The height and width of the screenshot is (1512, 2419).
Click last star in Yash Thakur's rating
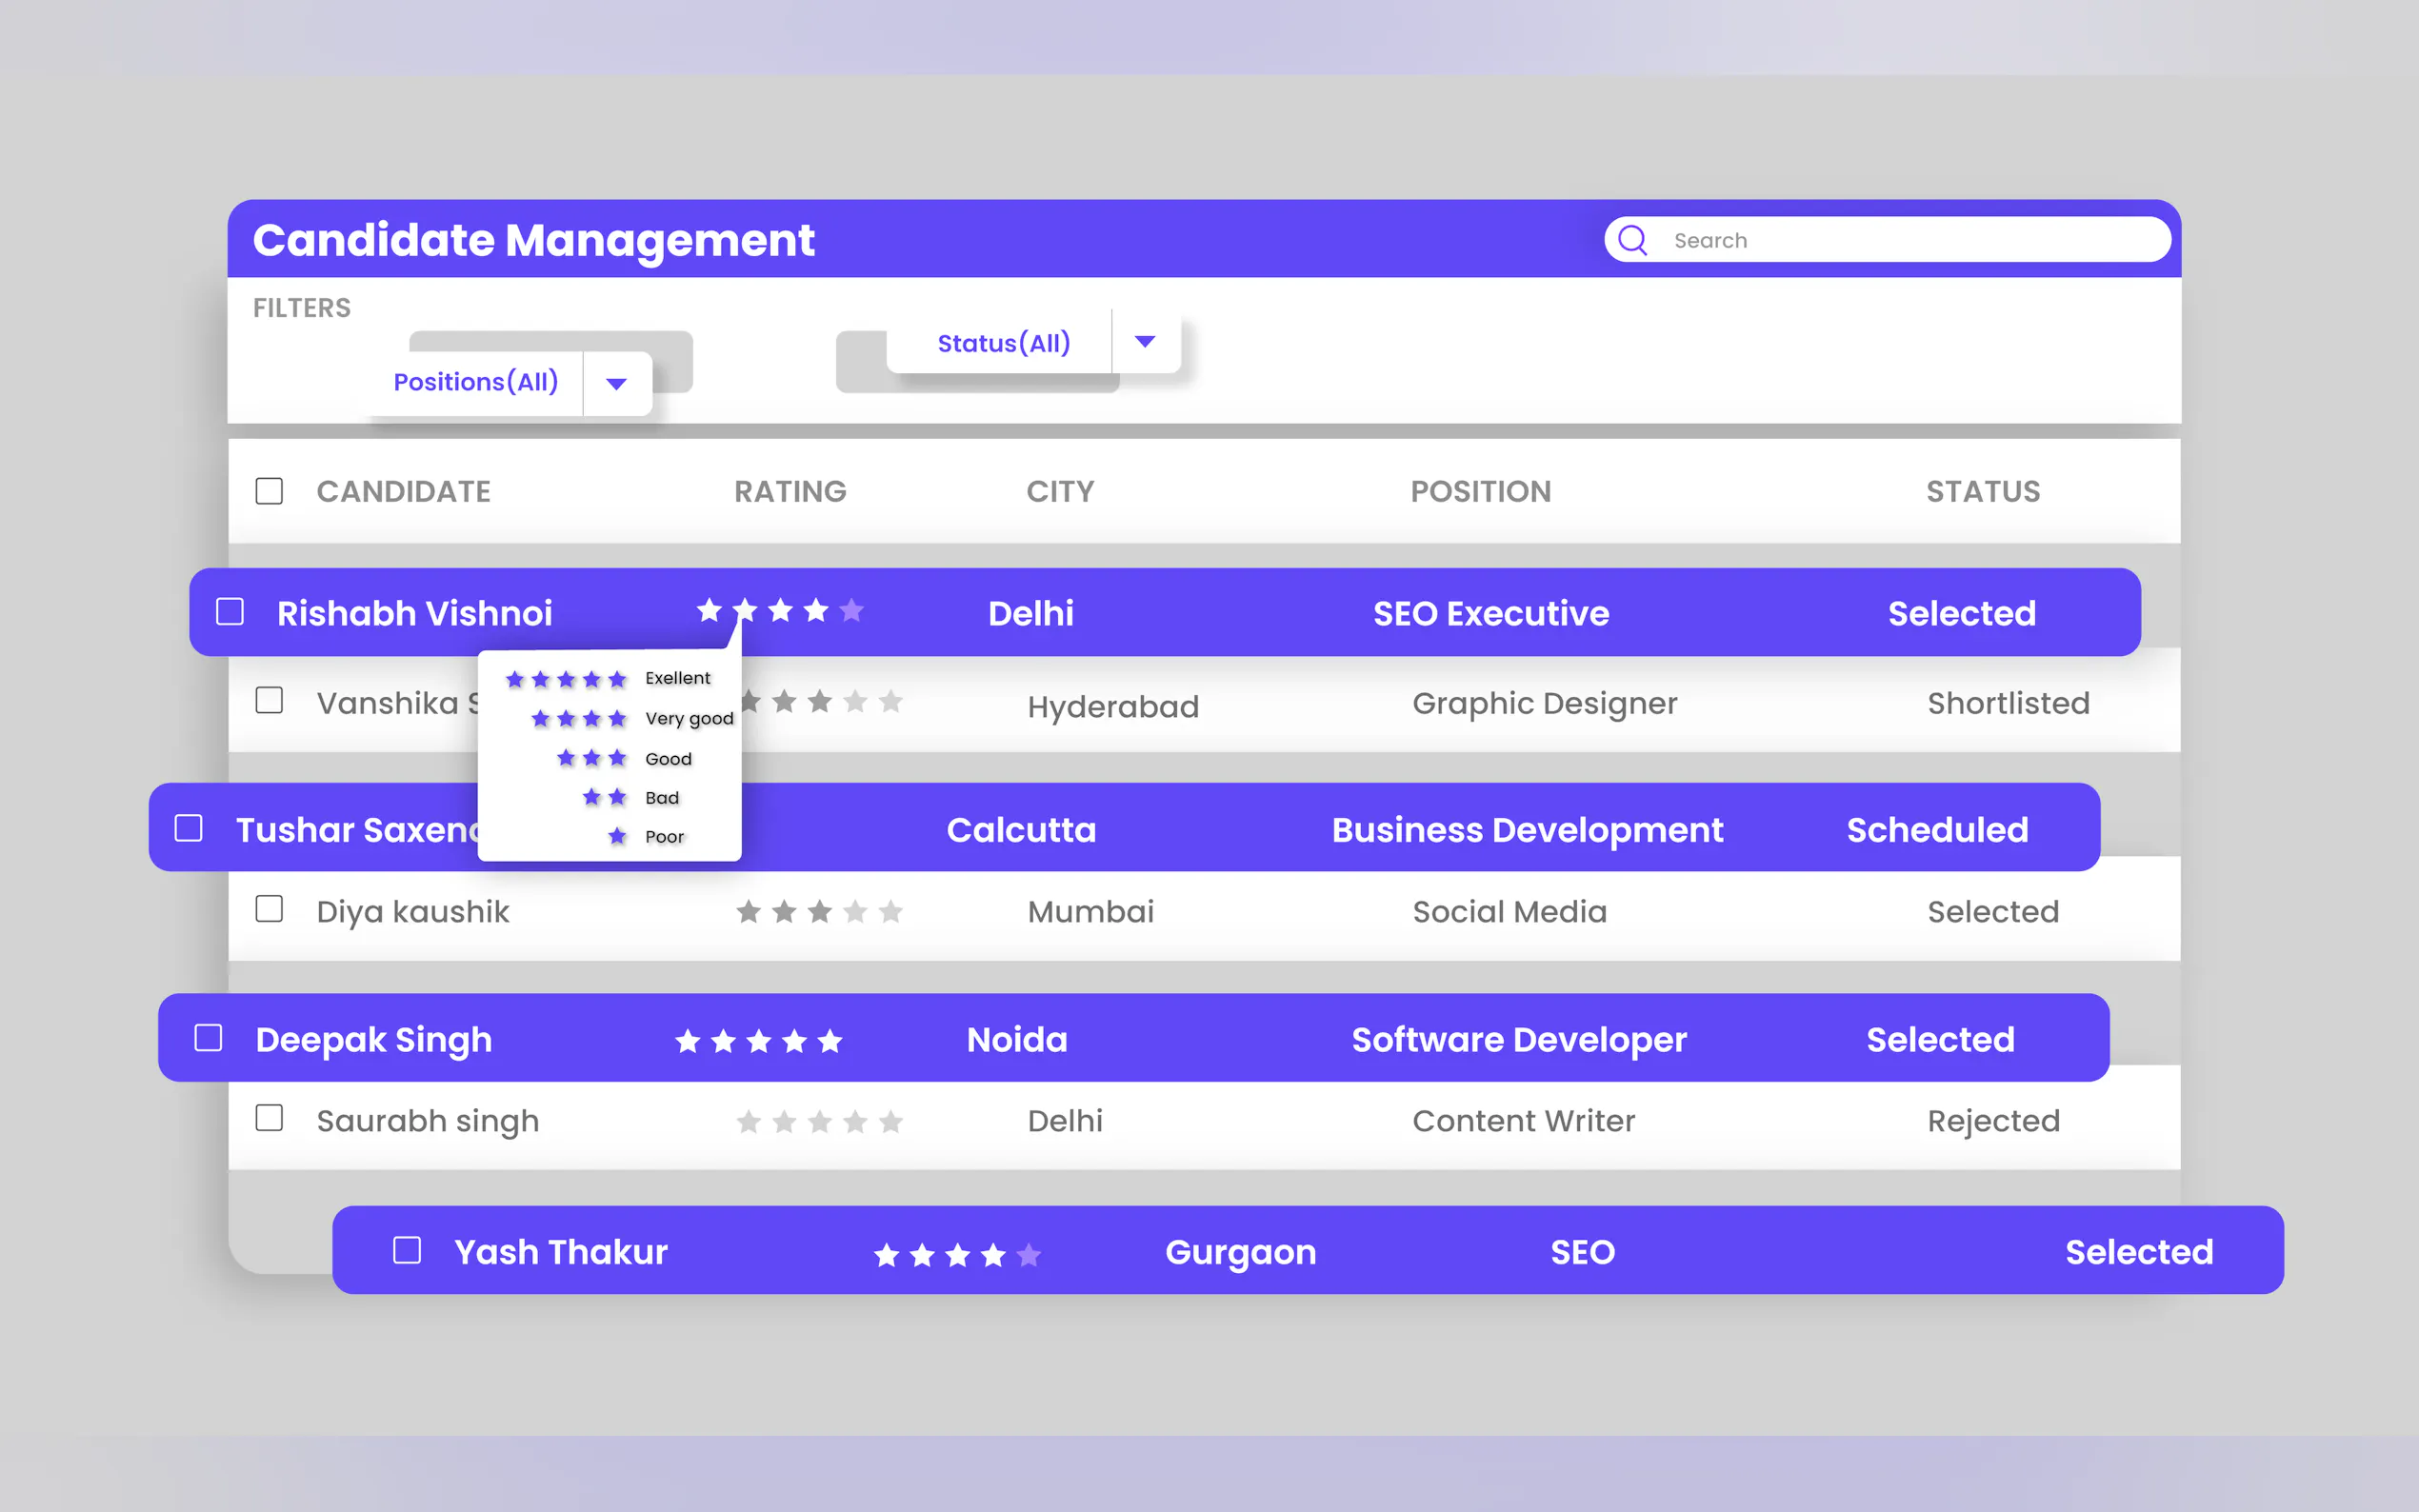pyautogui.click(x=1028, y=1254)
